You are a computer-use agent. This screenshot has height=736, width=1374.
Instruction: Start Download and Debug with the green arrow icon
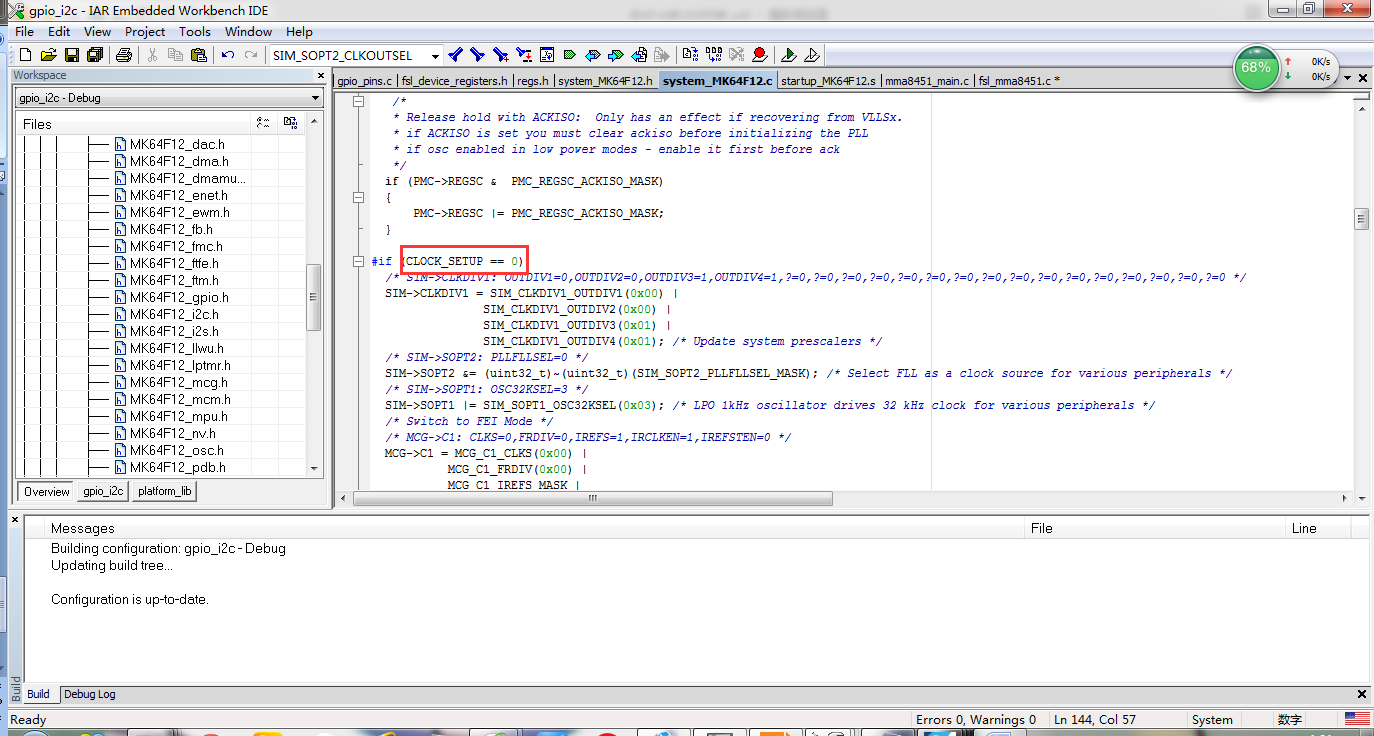click(x=788, y=55)
